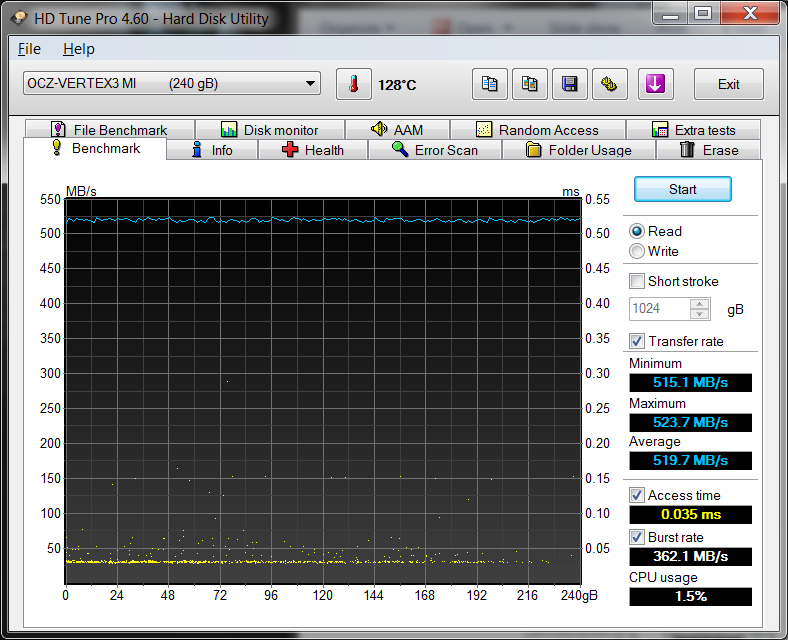Open the Help menu
The image size is (788, 640).
[x=78, y=49]
